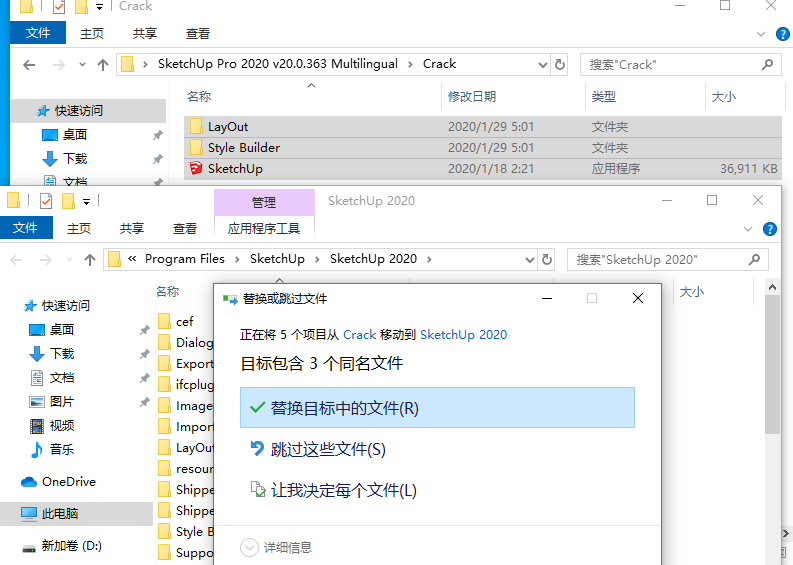Go back in the Crack window

(x=29, y=65)
